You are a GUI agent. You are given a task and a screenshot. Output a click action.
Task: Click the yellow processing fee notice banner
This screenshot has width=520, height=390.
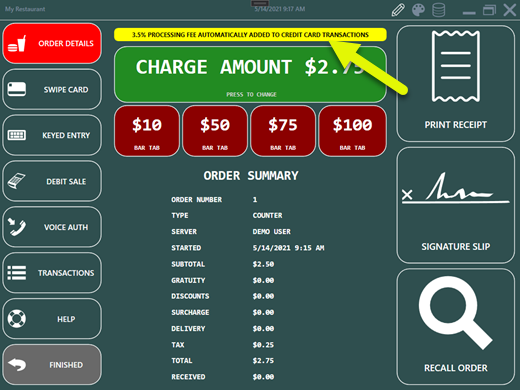(x=250, y=35)
